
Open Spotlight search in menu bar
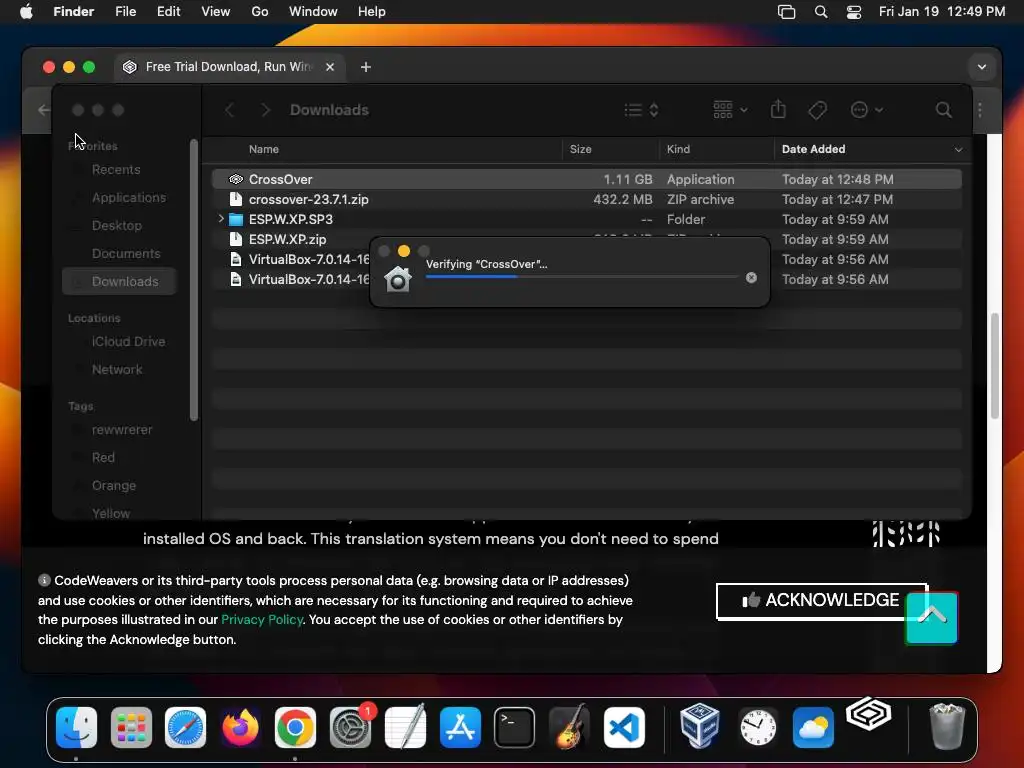[x=821, y=12]
